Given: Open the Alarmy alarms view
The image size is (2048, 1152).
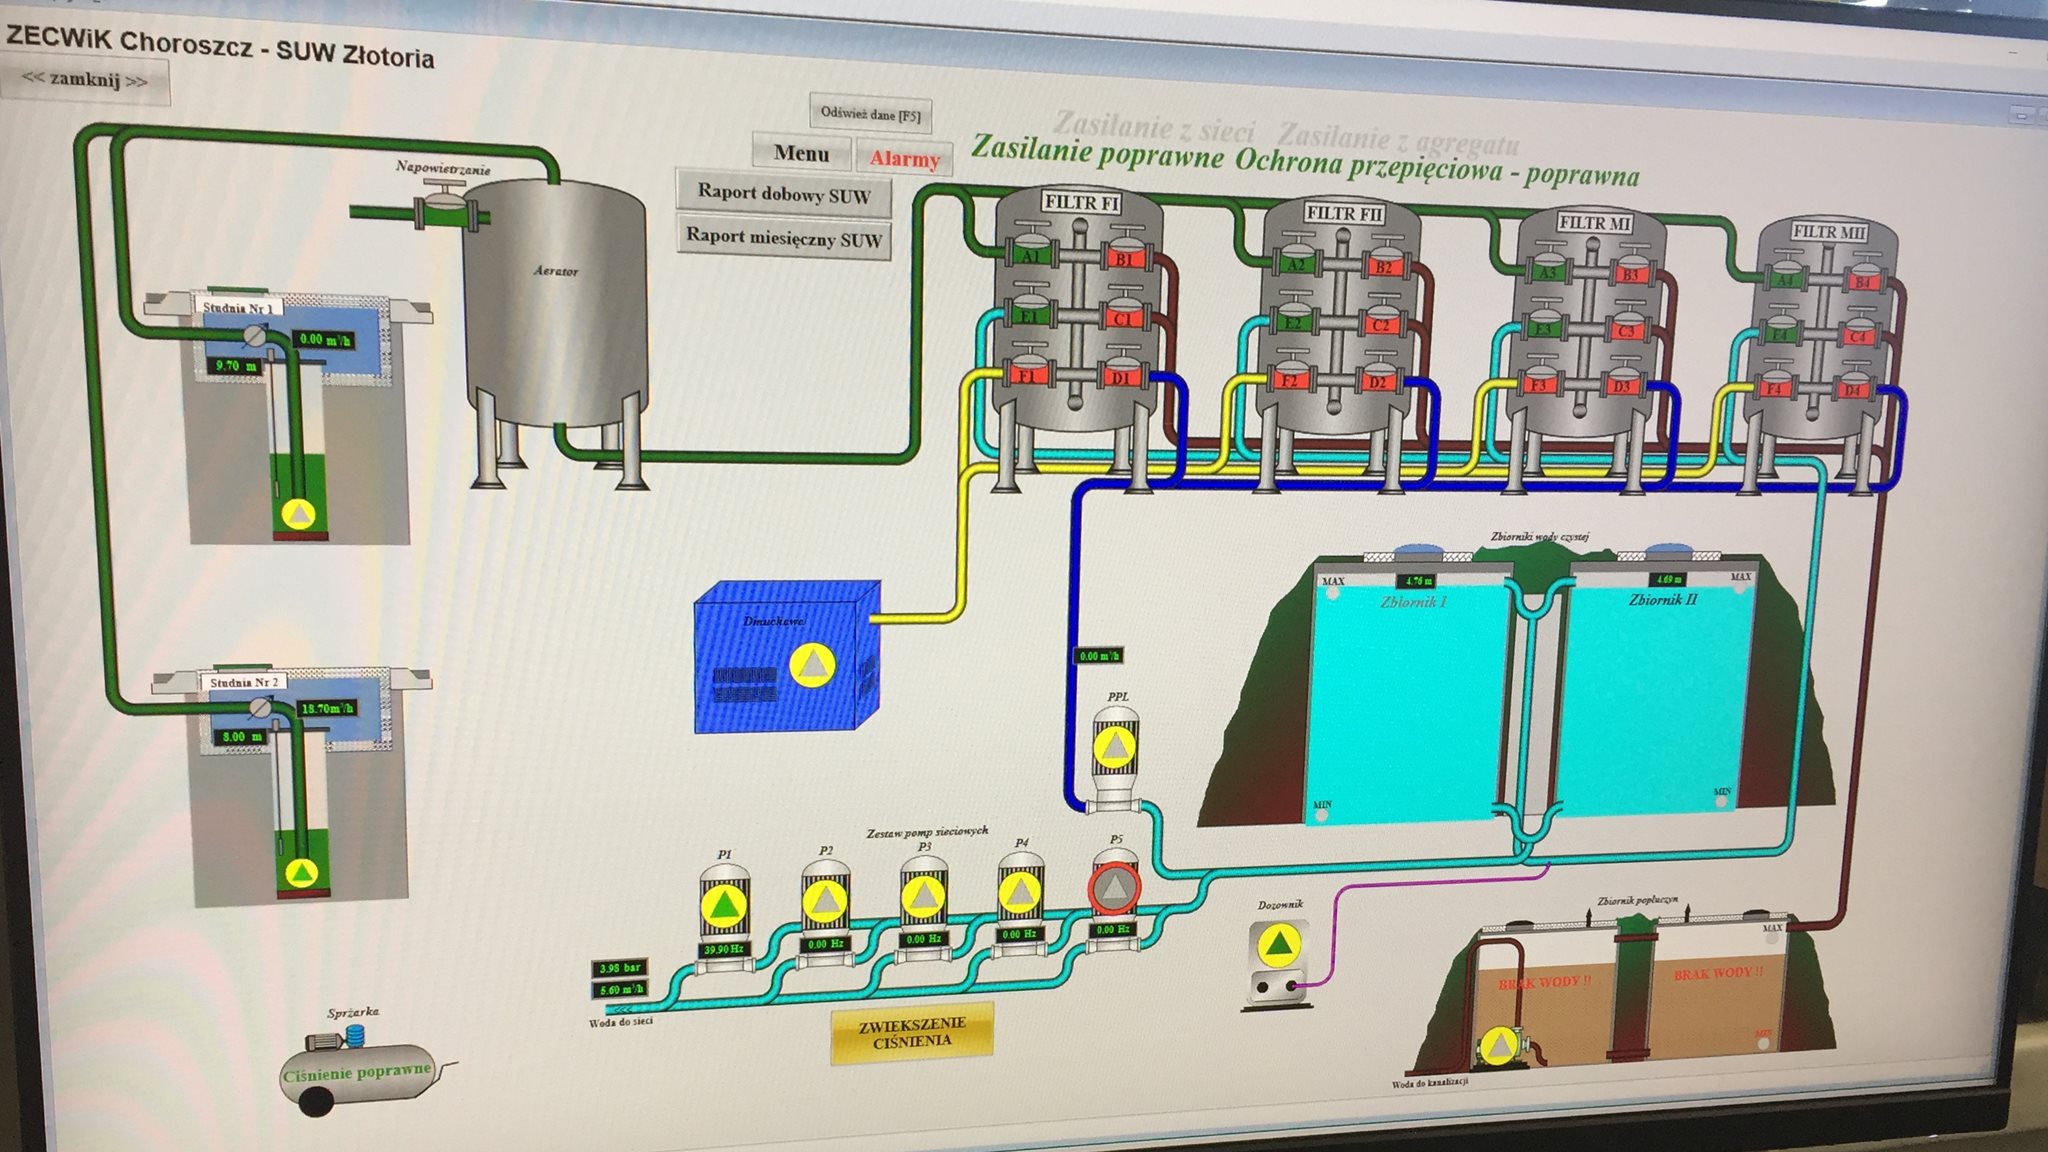Looking at the screenshot, I should point(903,159).
